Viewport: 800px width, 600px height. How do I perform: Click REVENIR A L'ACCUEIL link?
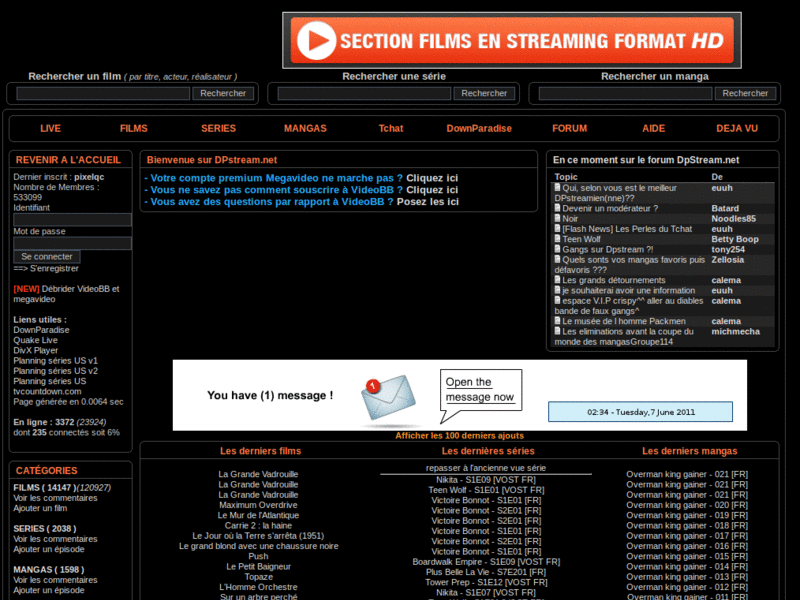[x=68, y=160]
